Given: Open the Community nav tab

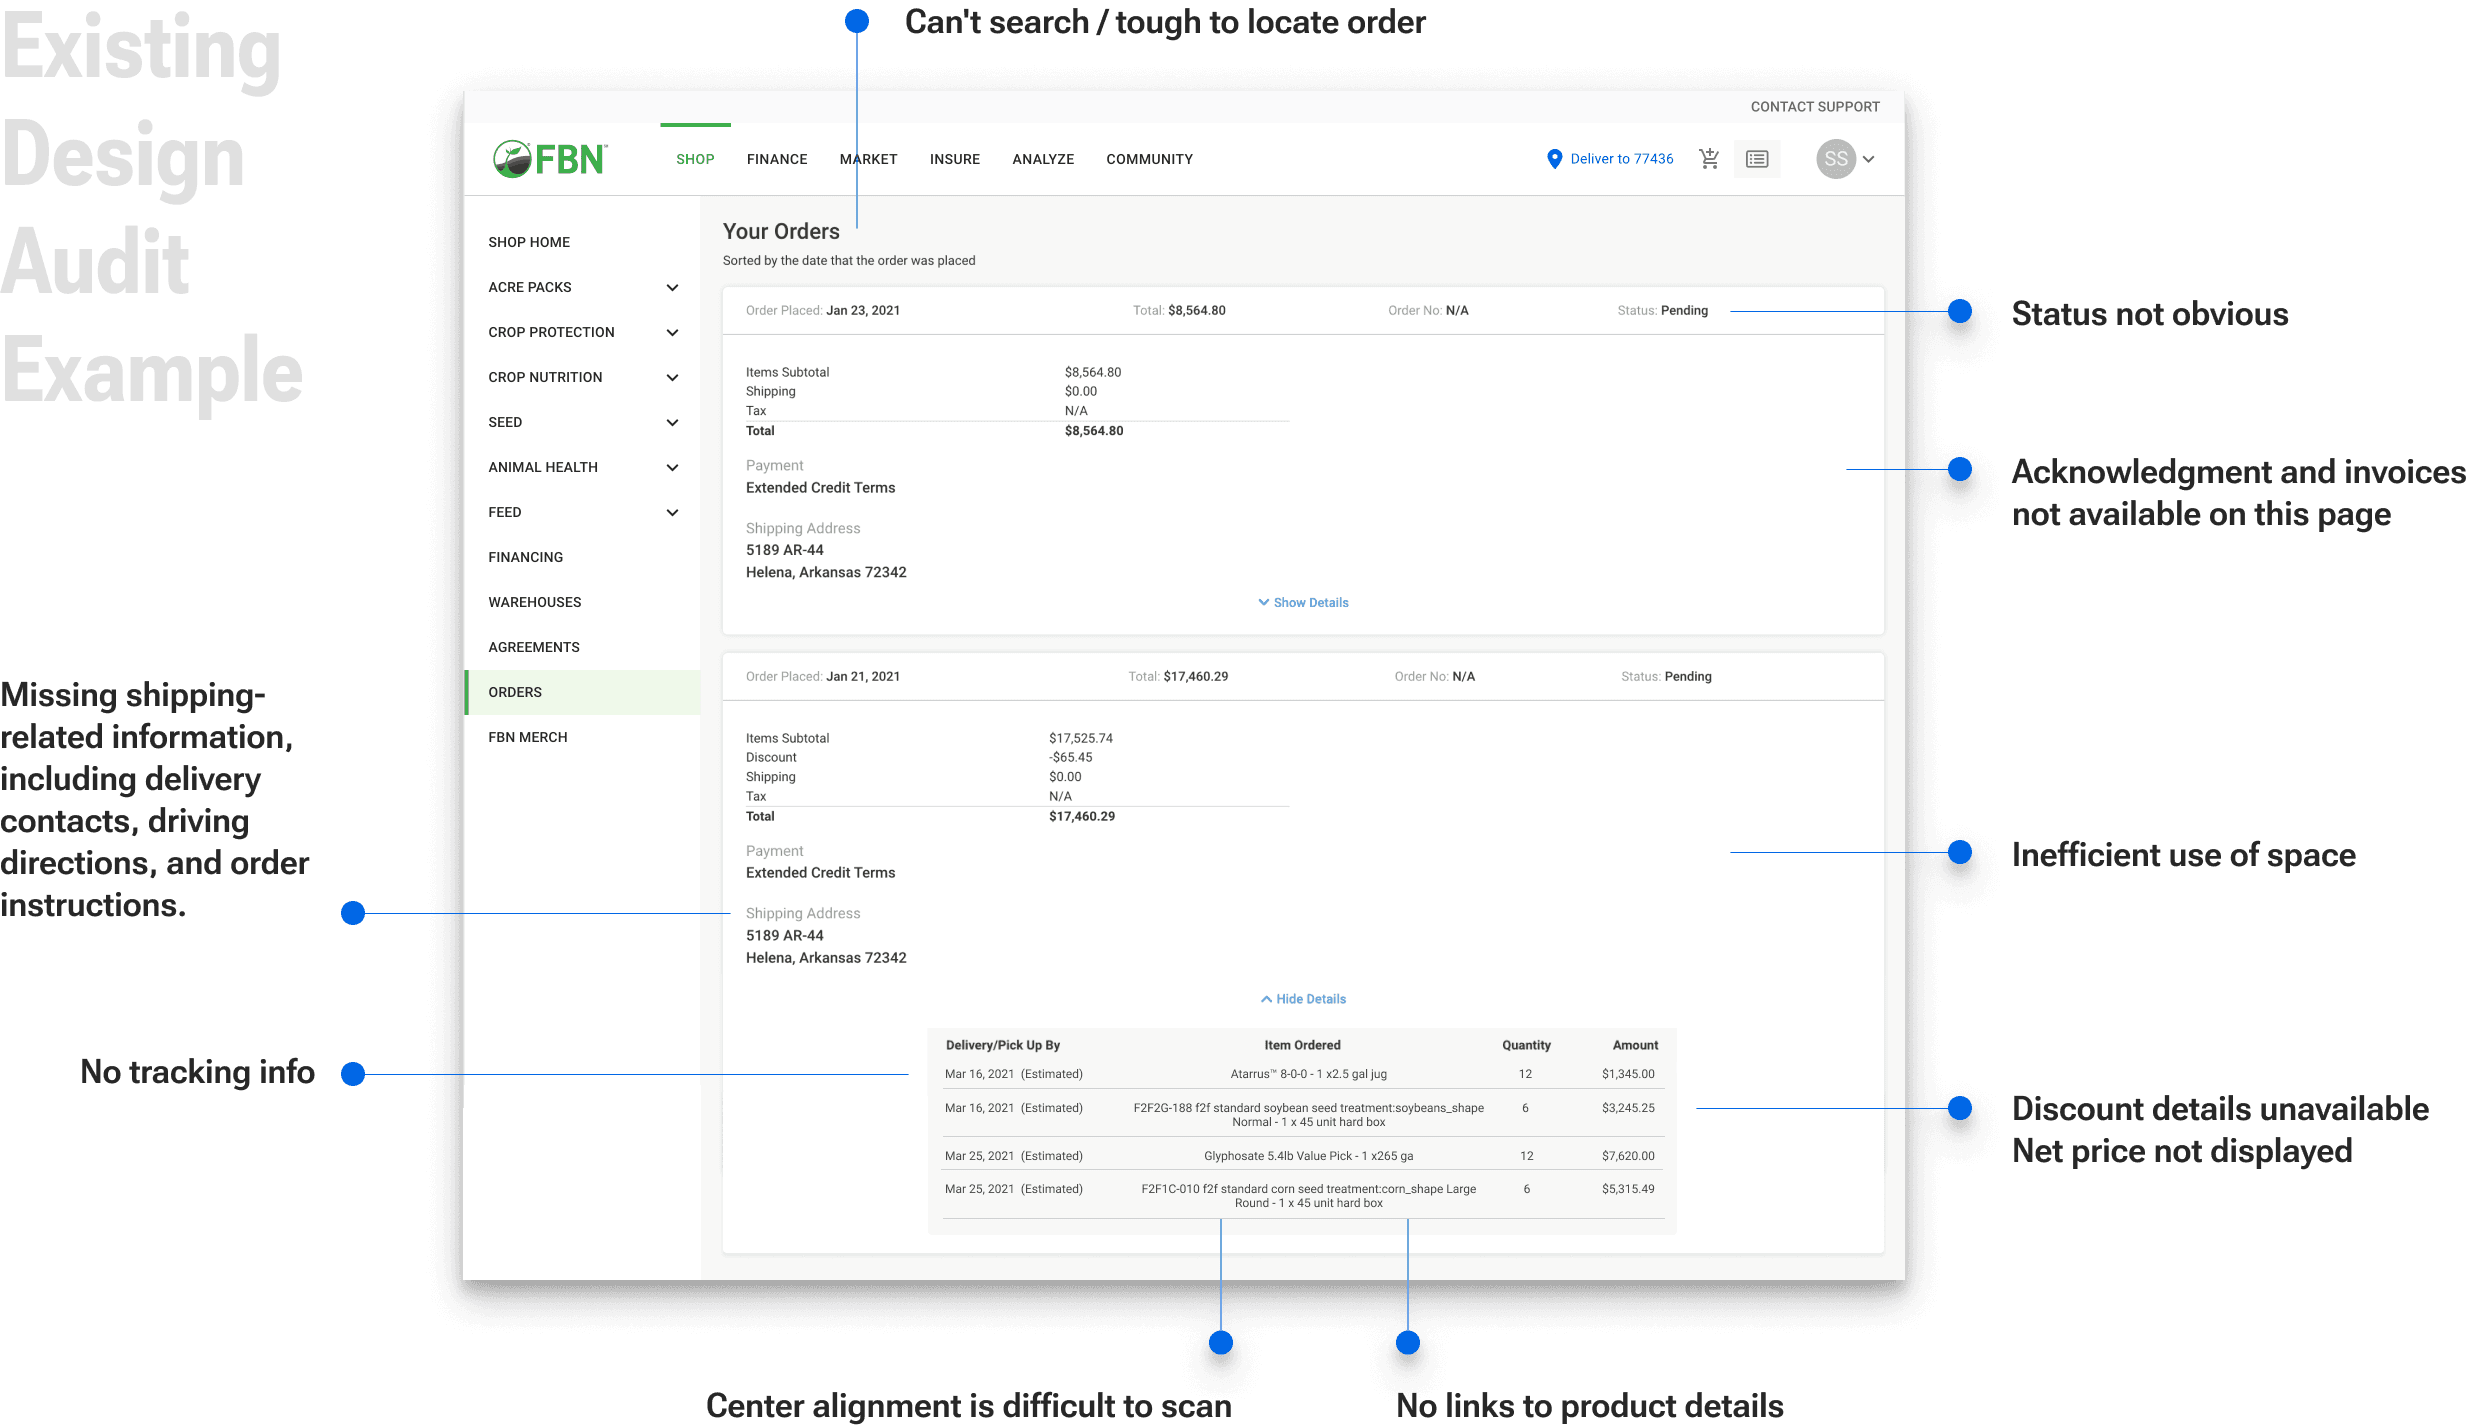Looking at the screenshot, I should (1149, 159).
